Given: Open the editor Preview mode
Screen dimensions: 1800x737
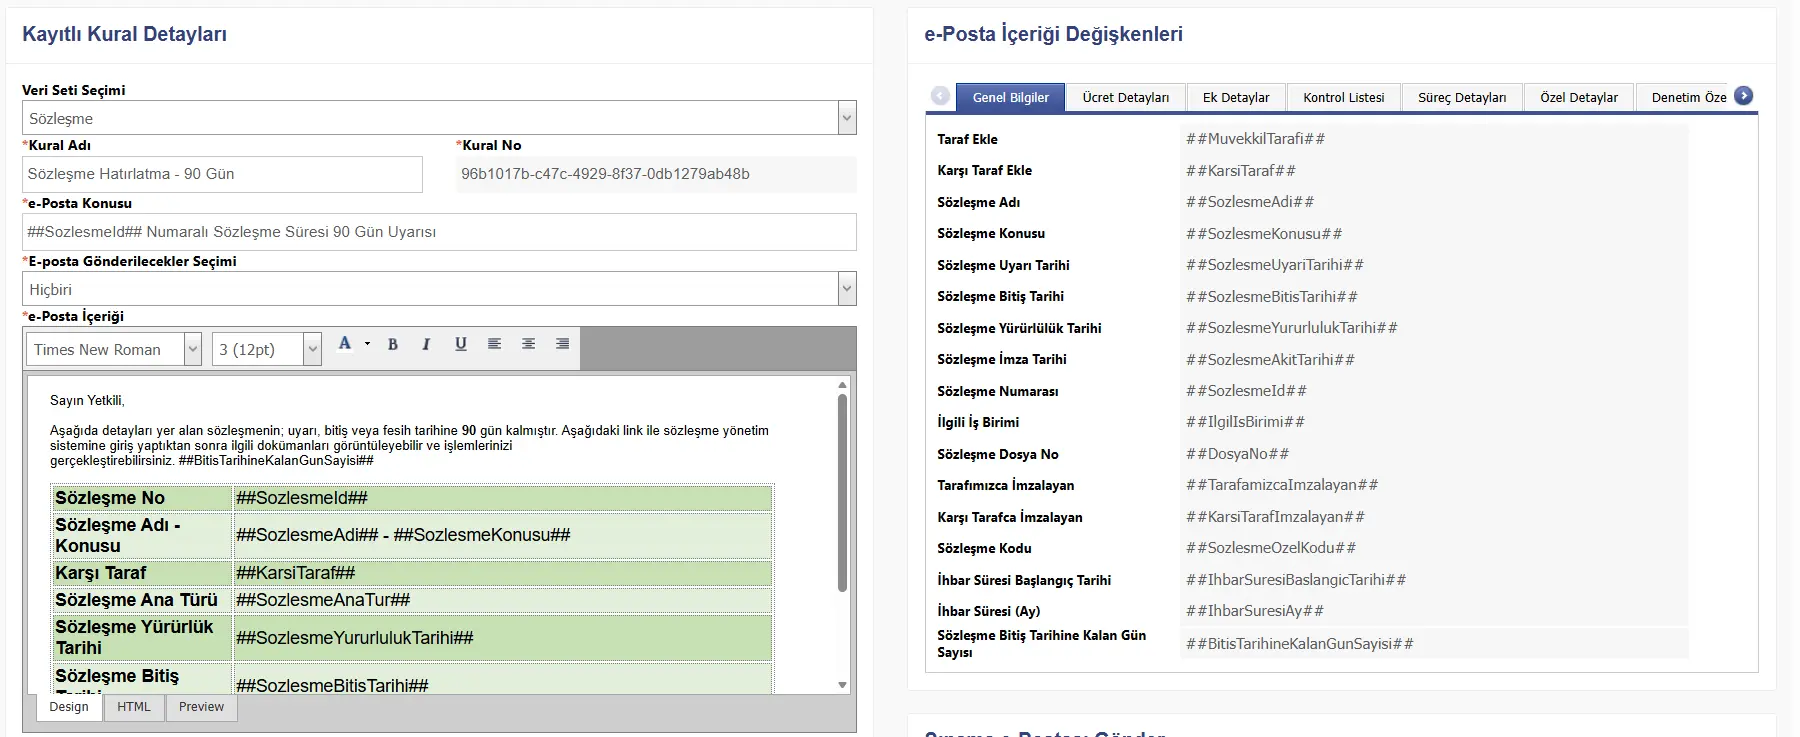Looking at the screenshot, I should pos(201,707).
